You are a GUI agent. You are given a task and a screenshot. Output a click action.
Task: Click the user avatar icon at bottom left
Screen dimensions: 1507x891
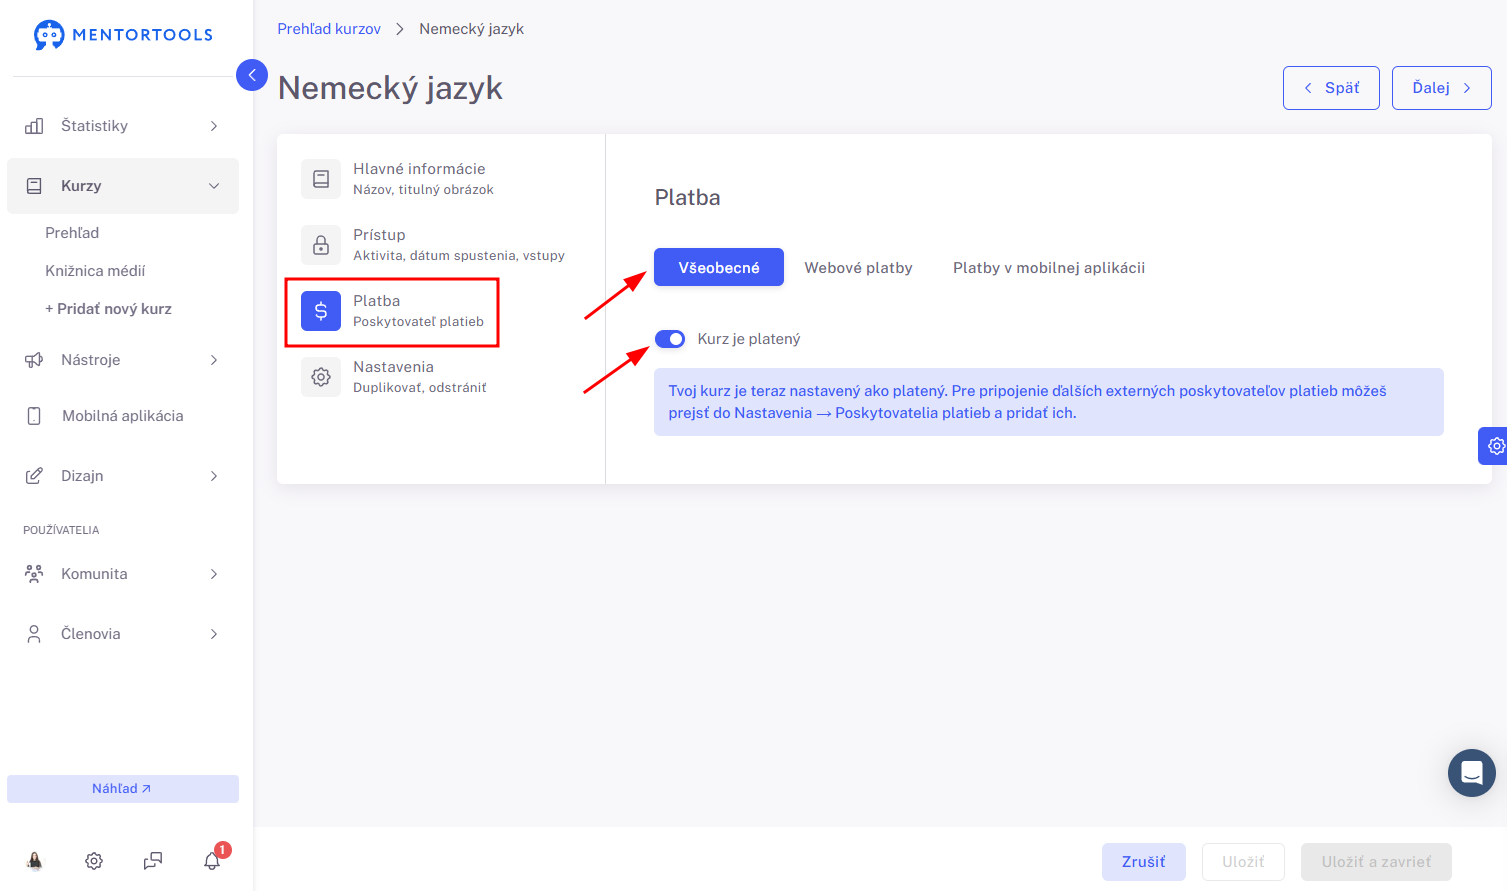point(35,861)
